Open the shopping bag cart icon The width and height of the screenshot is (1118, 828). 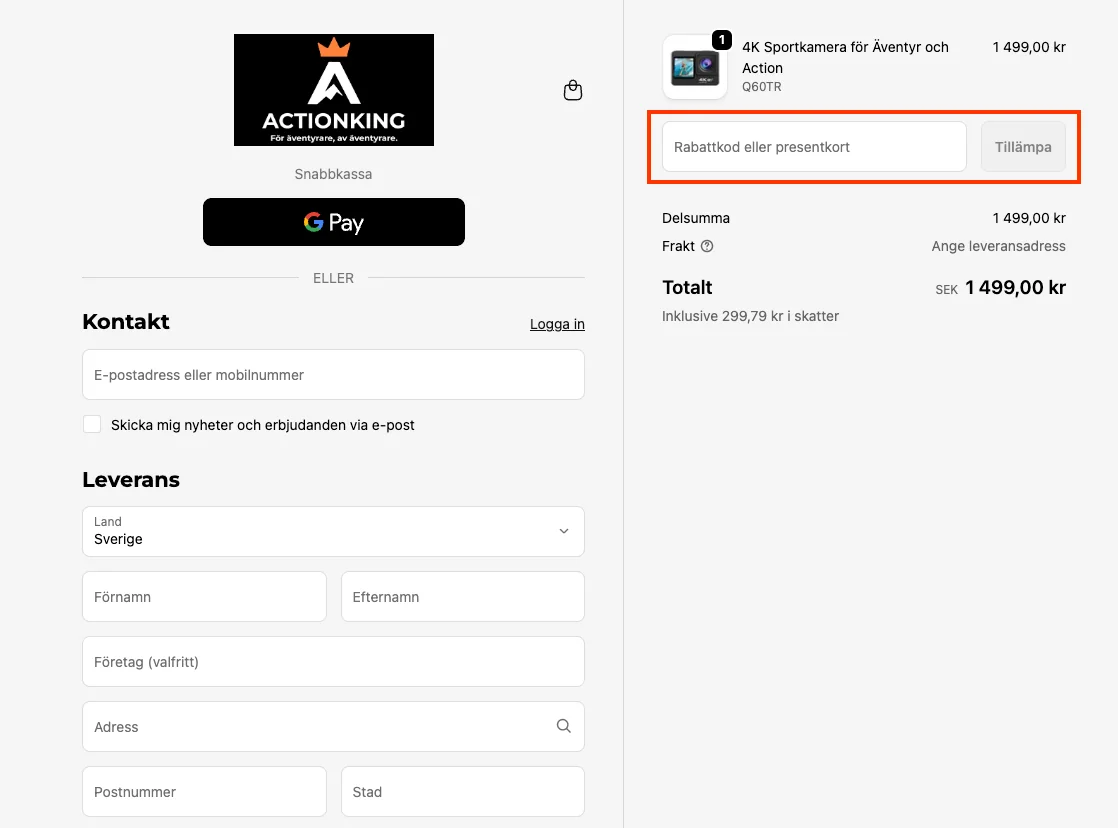tap(573, 91)
